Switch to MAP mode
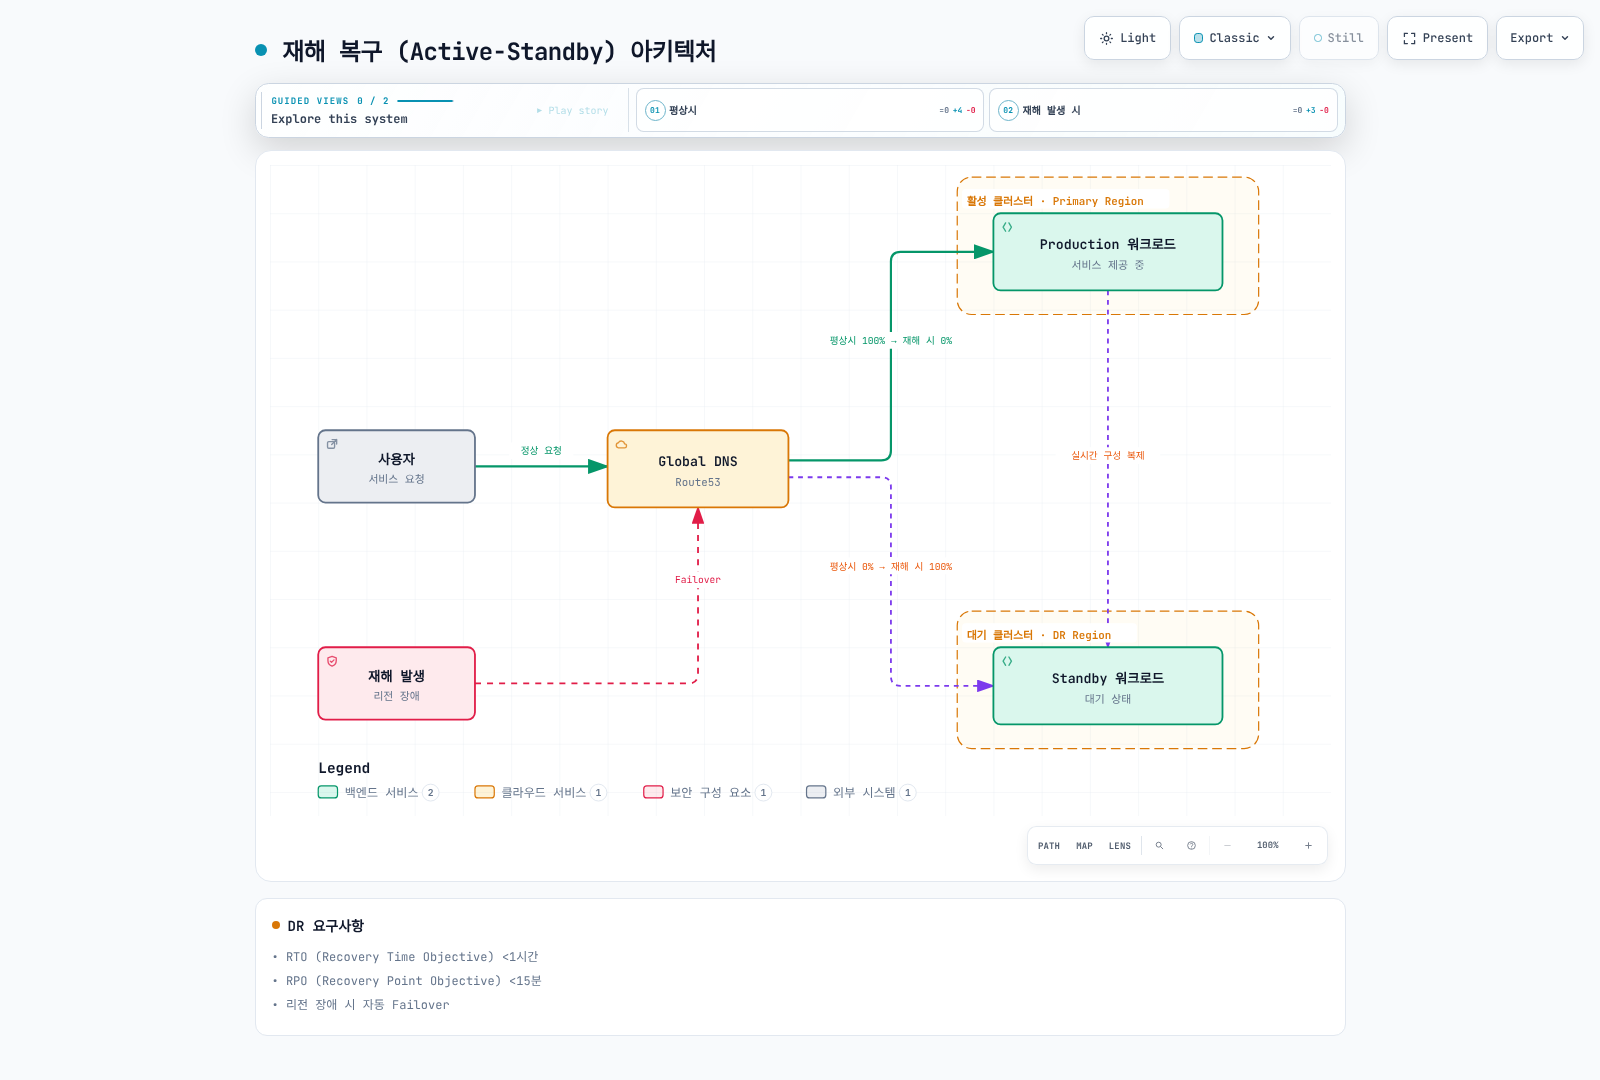This screenshot has height=1080, width=1600. (1084, 846)
